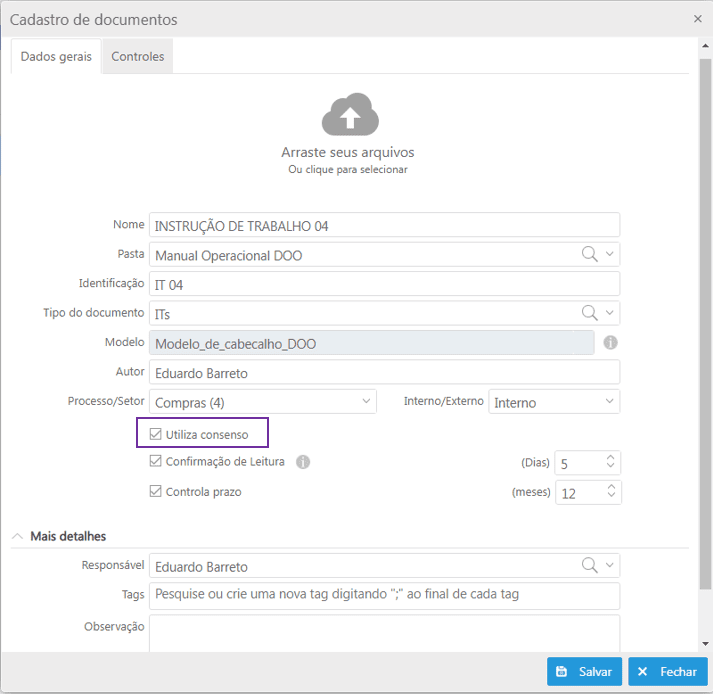Close the Cadastro de documentos dialog
713x694 pixels.
[x=697, y=18]
